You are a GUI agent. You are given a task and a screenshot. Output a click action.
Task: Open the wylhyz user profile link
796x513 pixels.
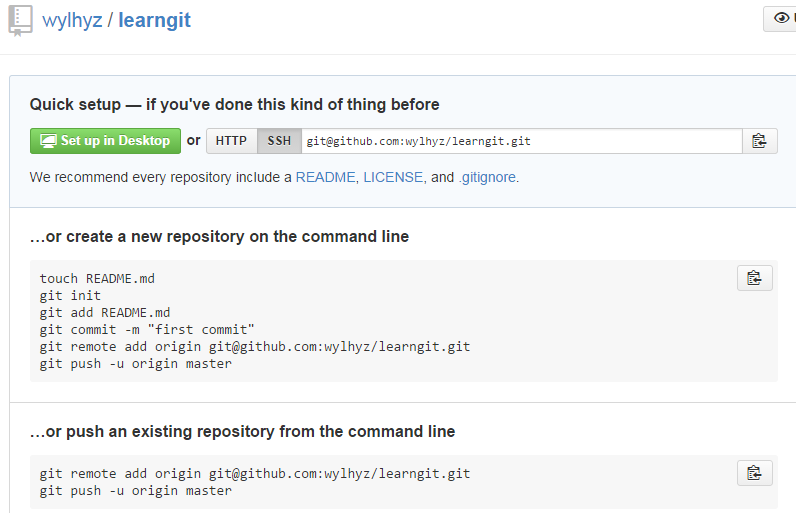[x=72, y=21]
